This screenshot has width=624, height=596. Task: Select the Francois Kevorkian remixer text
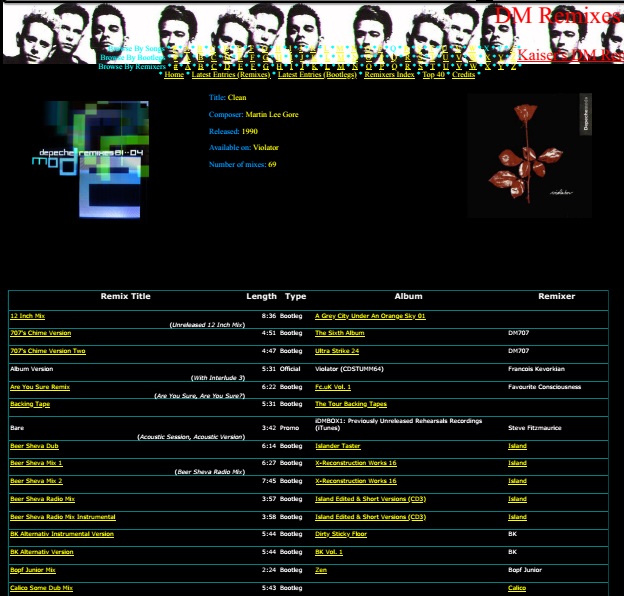click(536, 369)
